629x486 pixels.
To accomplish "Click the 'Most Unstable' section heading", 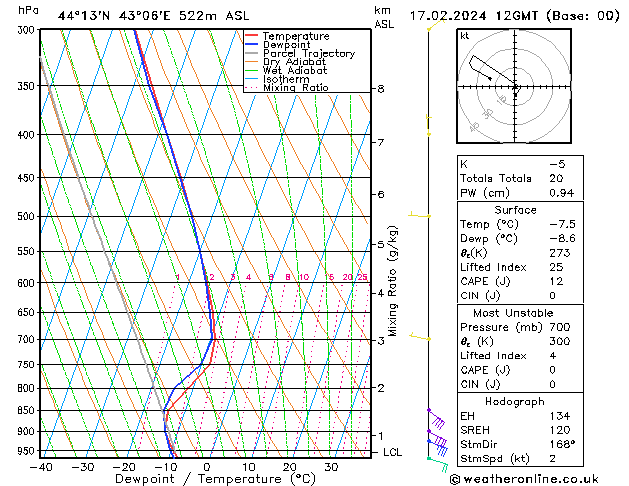I will 513,313.
